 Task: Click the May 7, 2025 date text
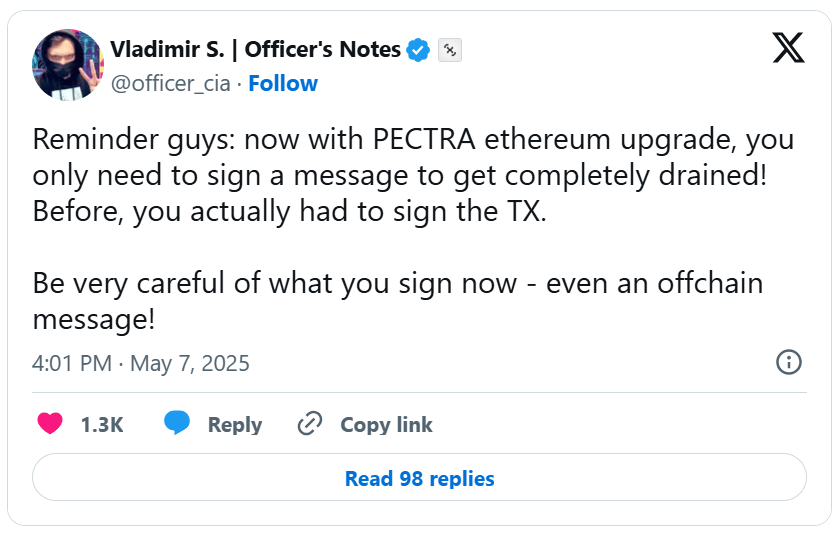(188, 362)
